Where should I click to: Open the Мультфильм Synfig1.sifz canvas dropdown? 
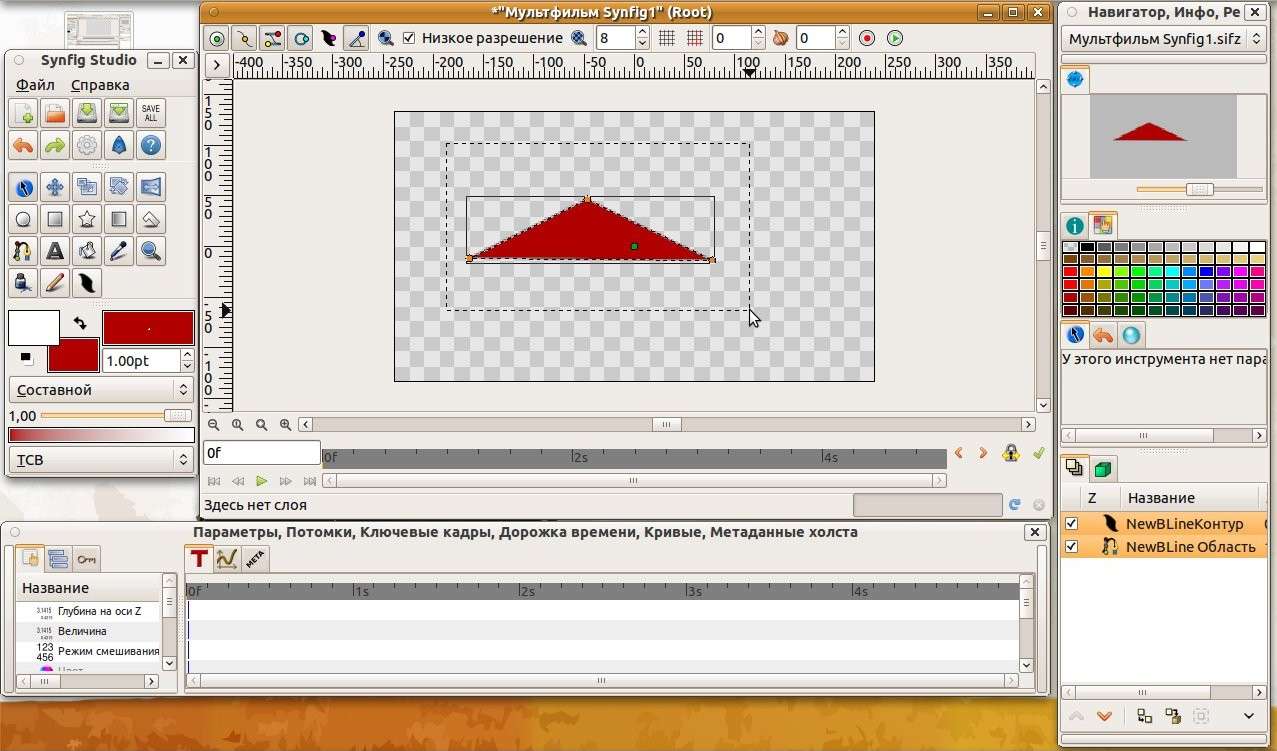(x=1164, y=39)
